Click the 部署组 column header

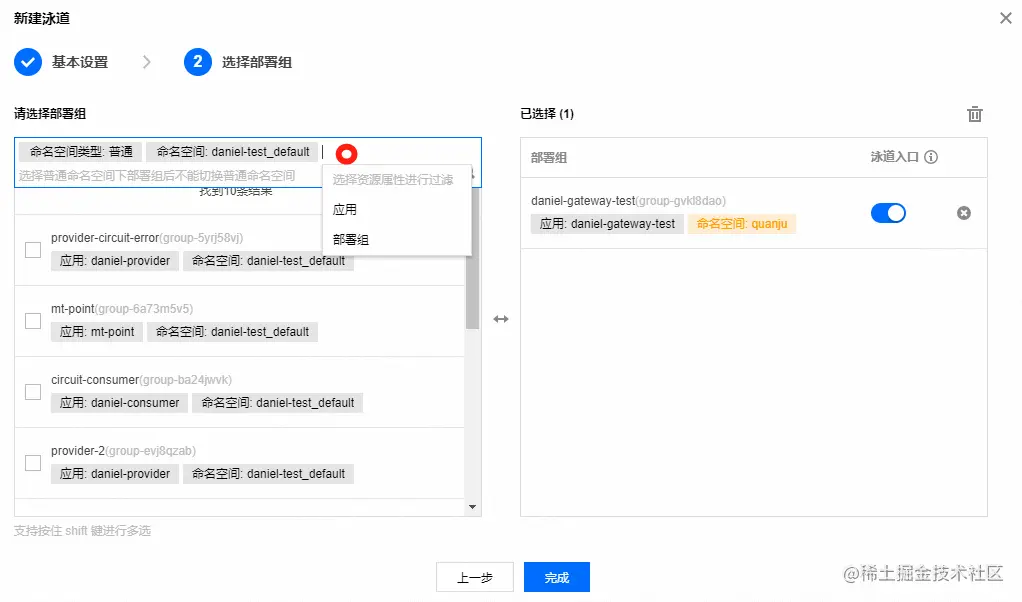pos(549,158)
